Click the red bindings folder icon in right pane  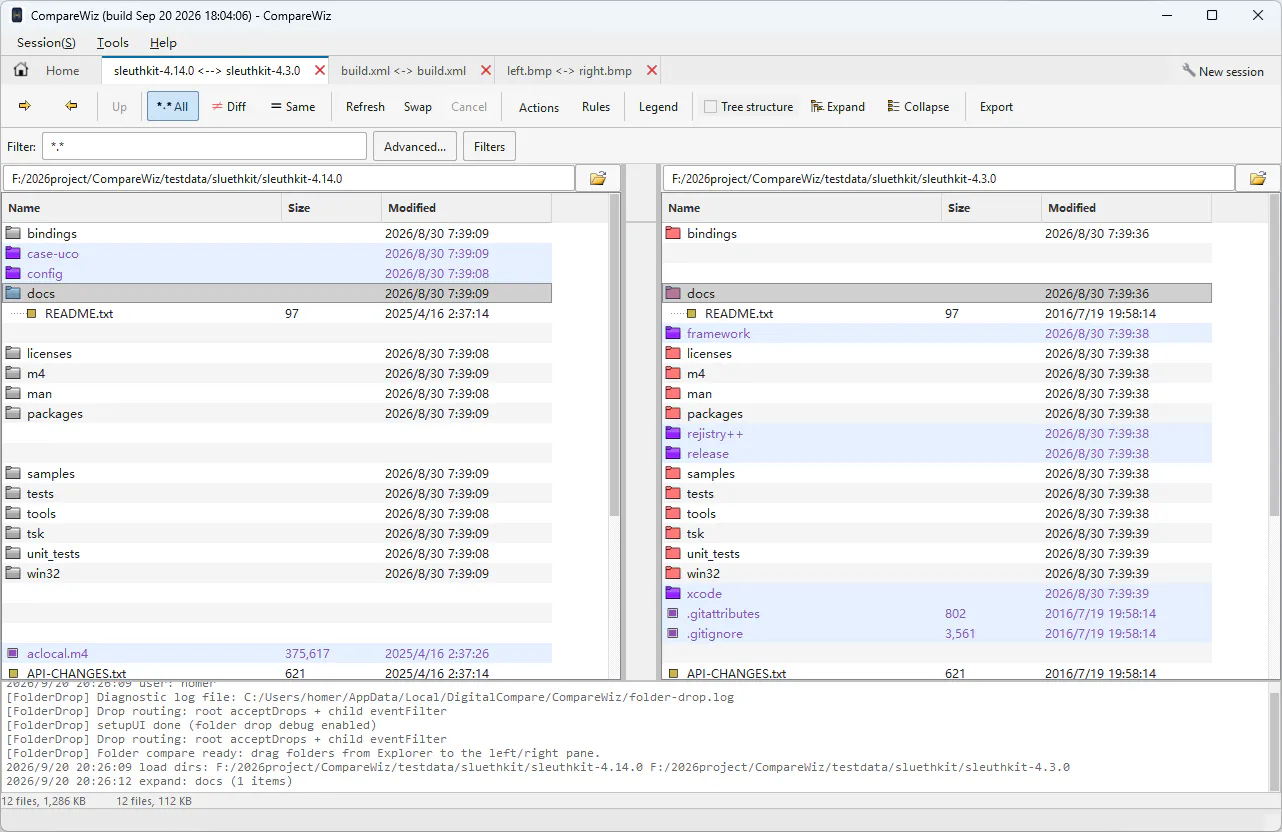click(x=673, y=233)
